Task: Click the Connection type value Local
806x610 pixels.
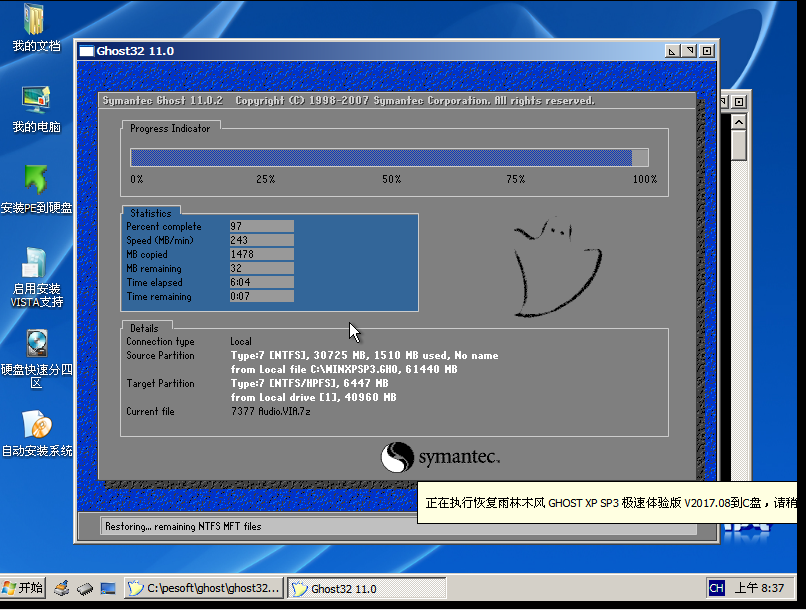Action: coord(241,341)
